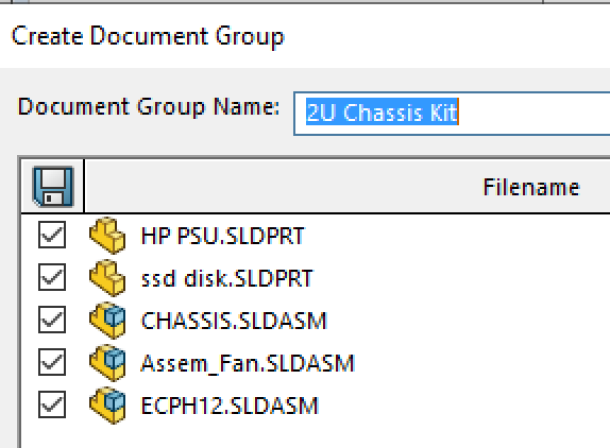
Task: Click the Create Document Group title
Action: coord(148,37)
